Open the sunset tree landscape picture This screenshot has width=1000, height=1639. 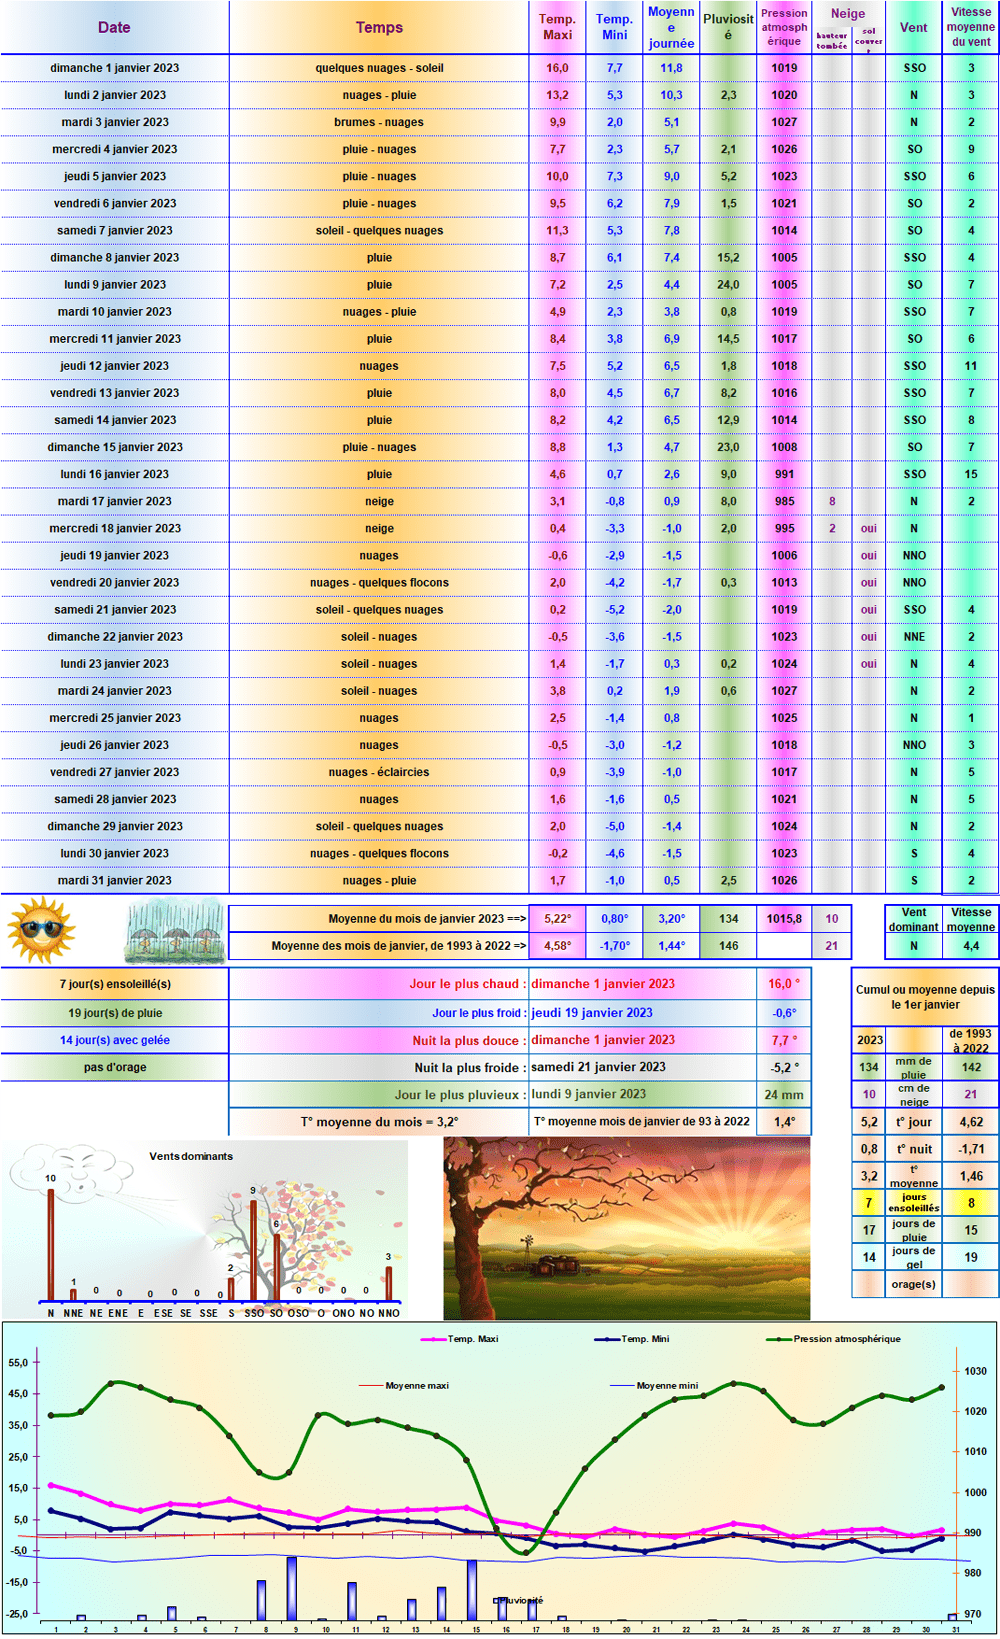627,1228
